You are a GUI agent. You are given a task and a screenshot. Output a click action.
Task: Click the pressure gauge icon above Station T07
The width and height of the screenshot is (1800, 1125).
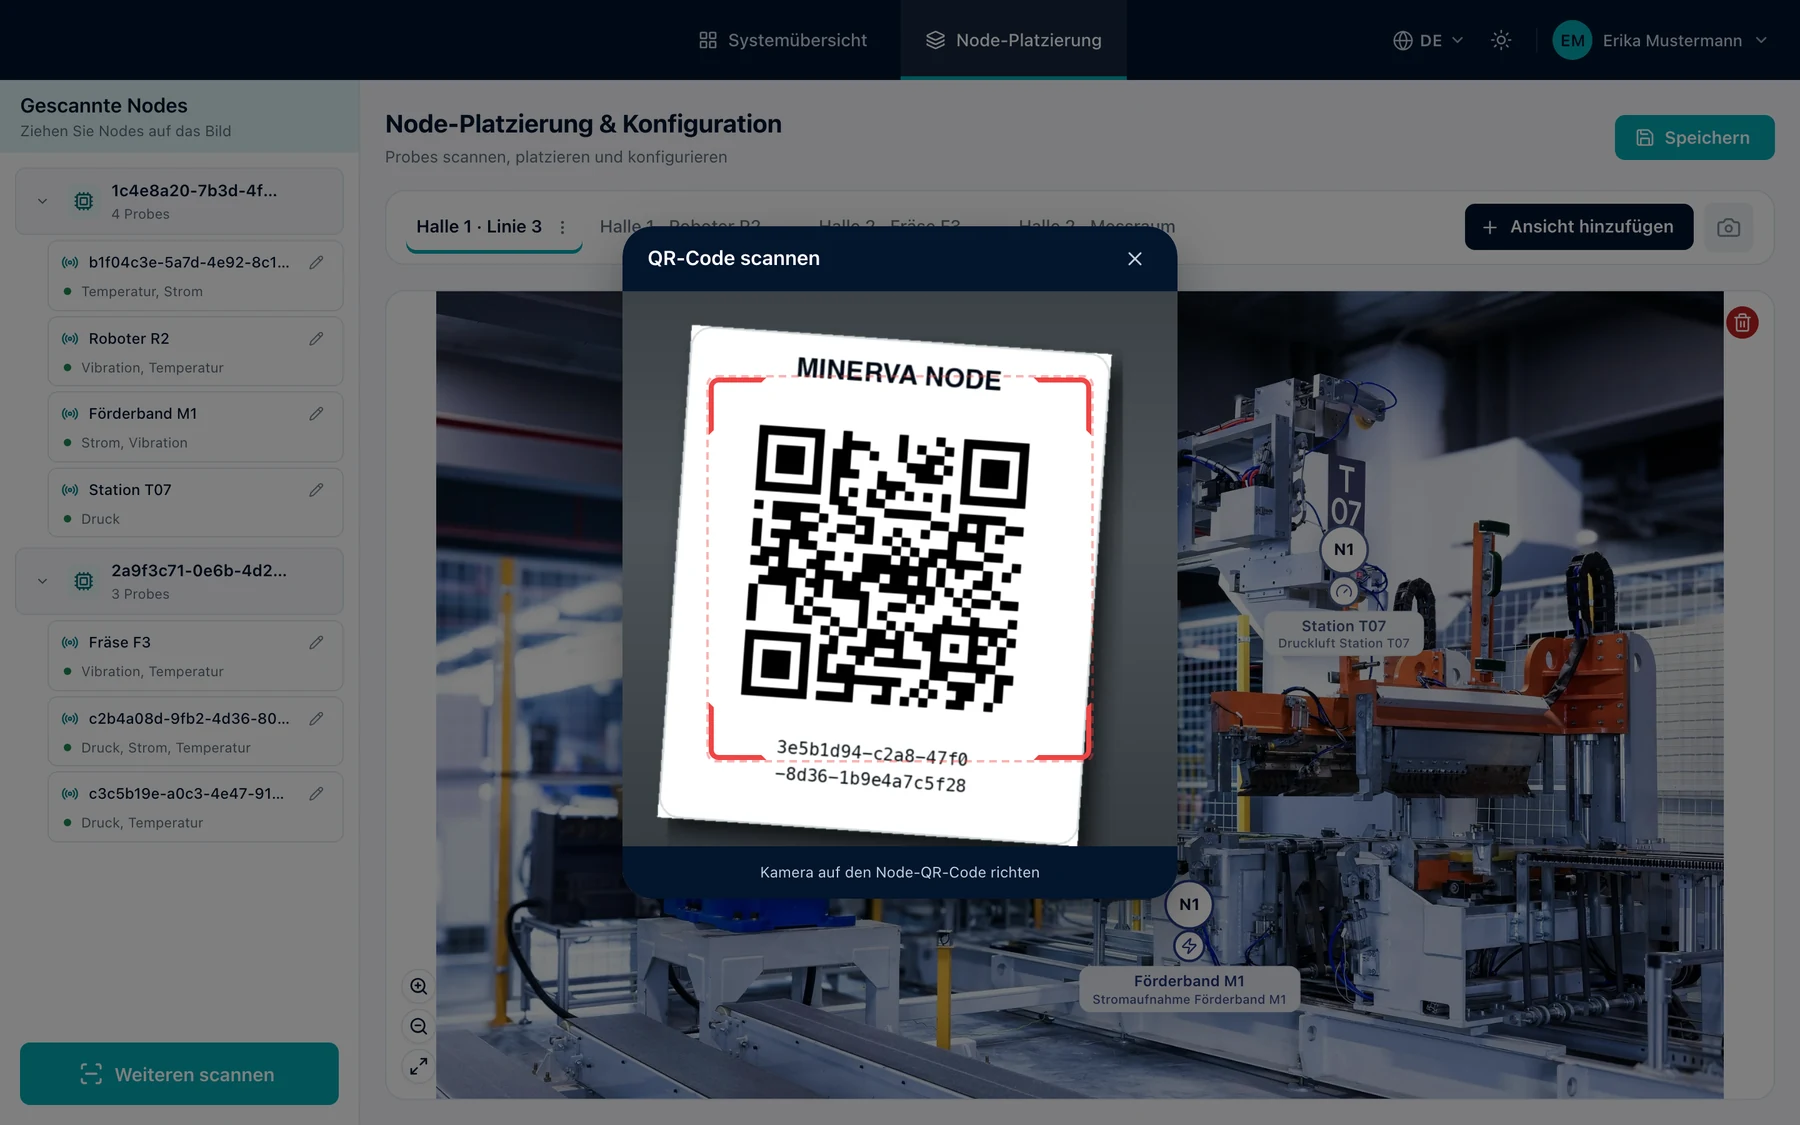(1344, 592)
